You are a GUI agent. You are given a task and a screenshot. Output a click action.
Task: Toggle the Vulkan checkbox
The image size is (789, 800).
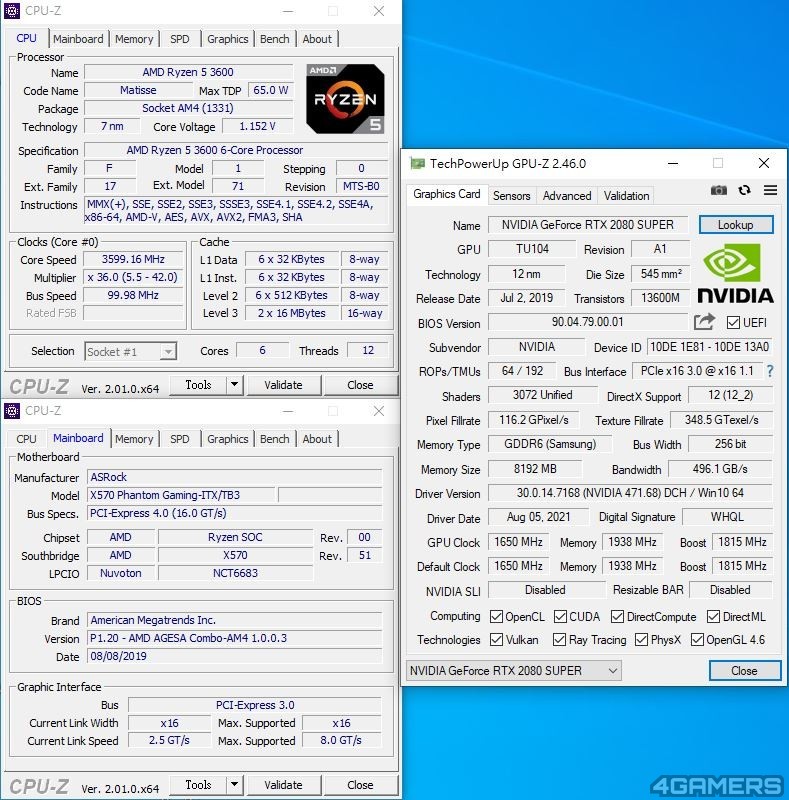(x=496, y=639)
